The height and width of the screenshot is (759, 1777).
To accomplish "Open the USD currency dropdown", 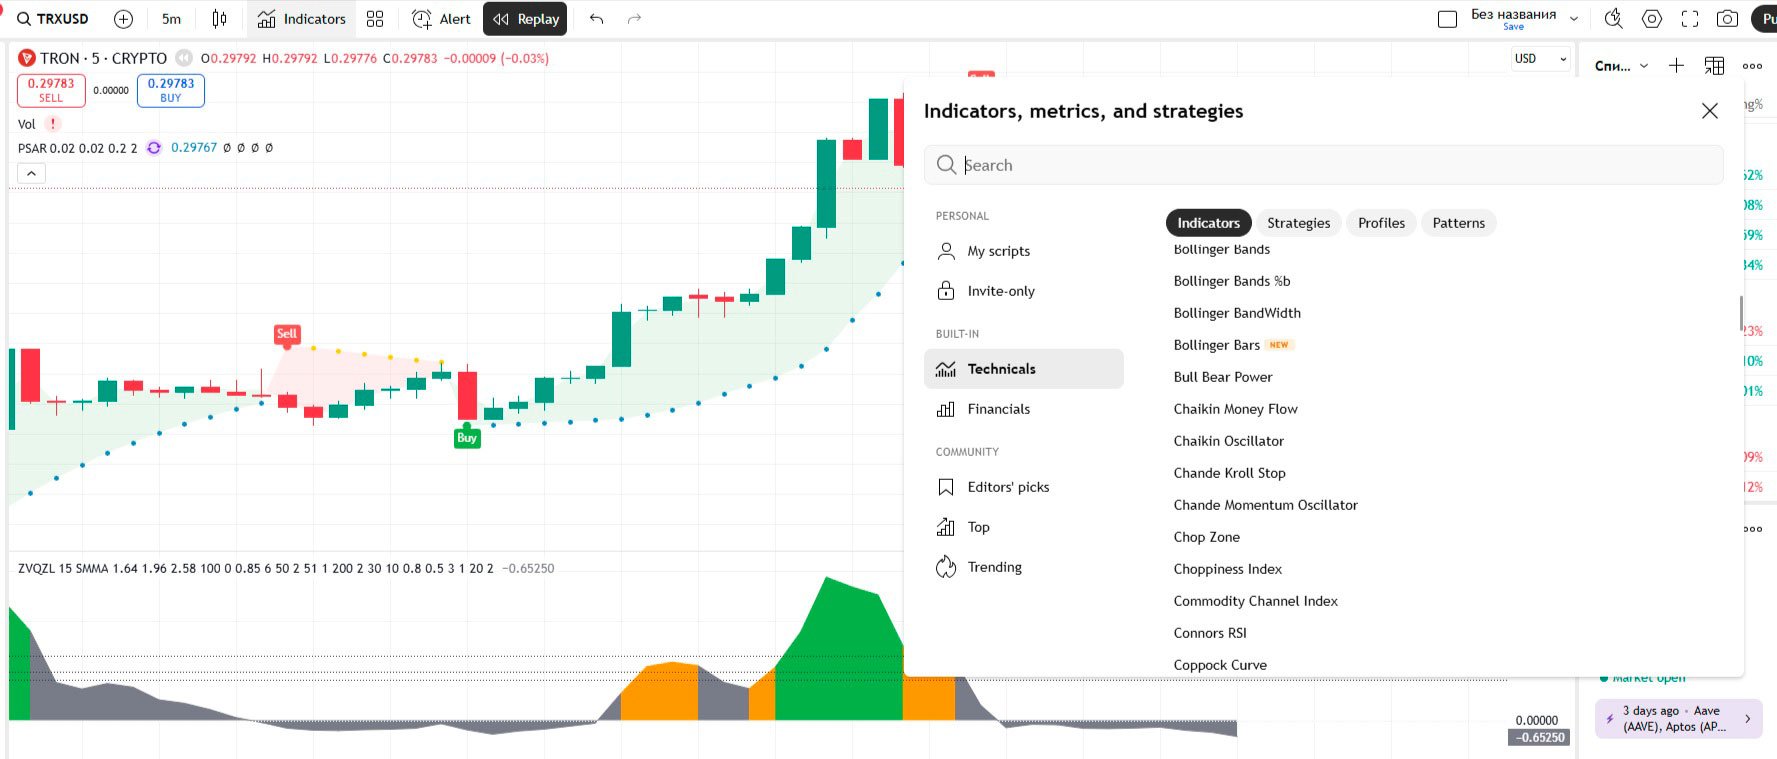I will click(1540, 59).
